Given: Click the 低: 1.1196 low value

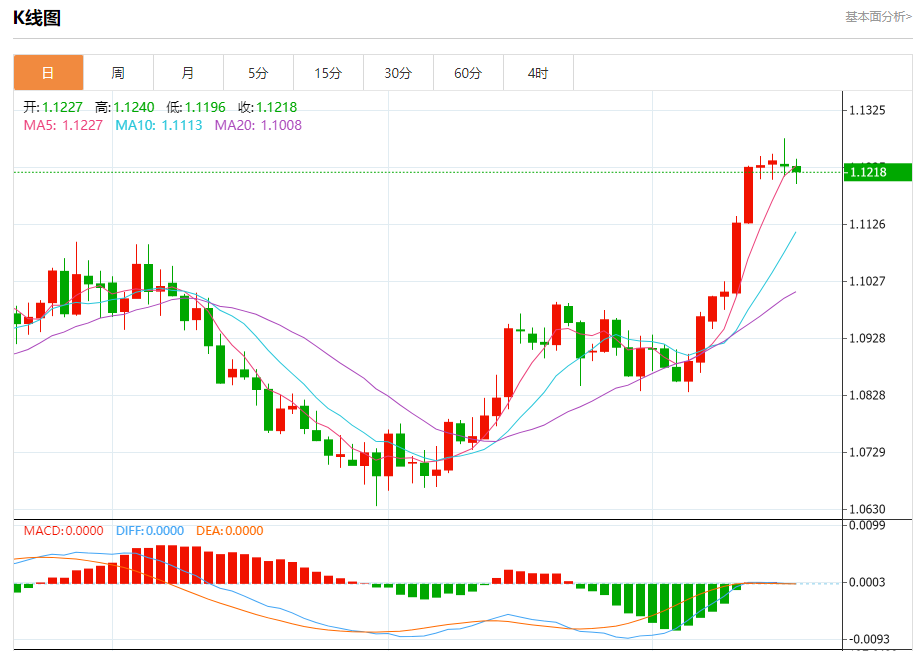Looking at the screenshot, I should [x=196, y=107].
